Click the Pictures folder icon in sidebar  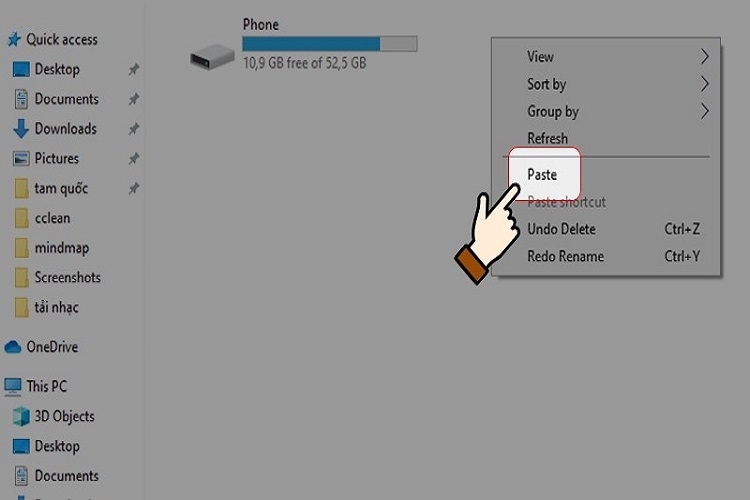pyautogui.click(x=21, y=158)
